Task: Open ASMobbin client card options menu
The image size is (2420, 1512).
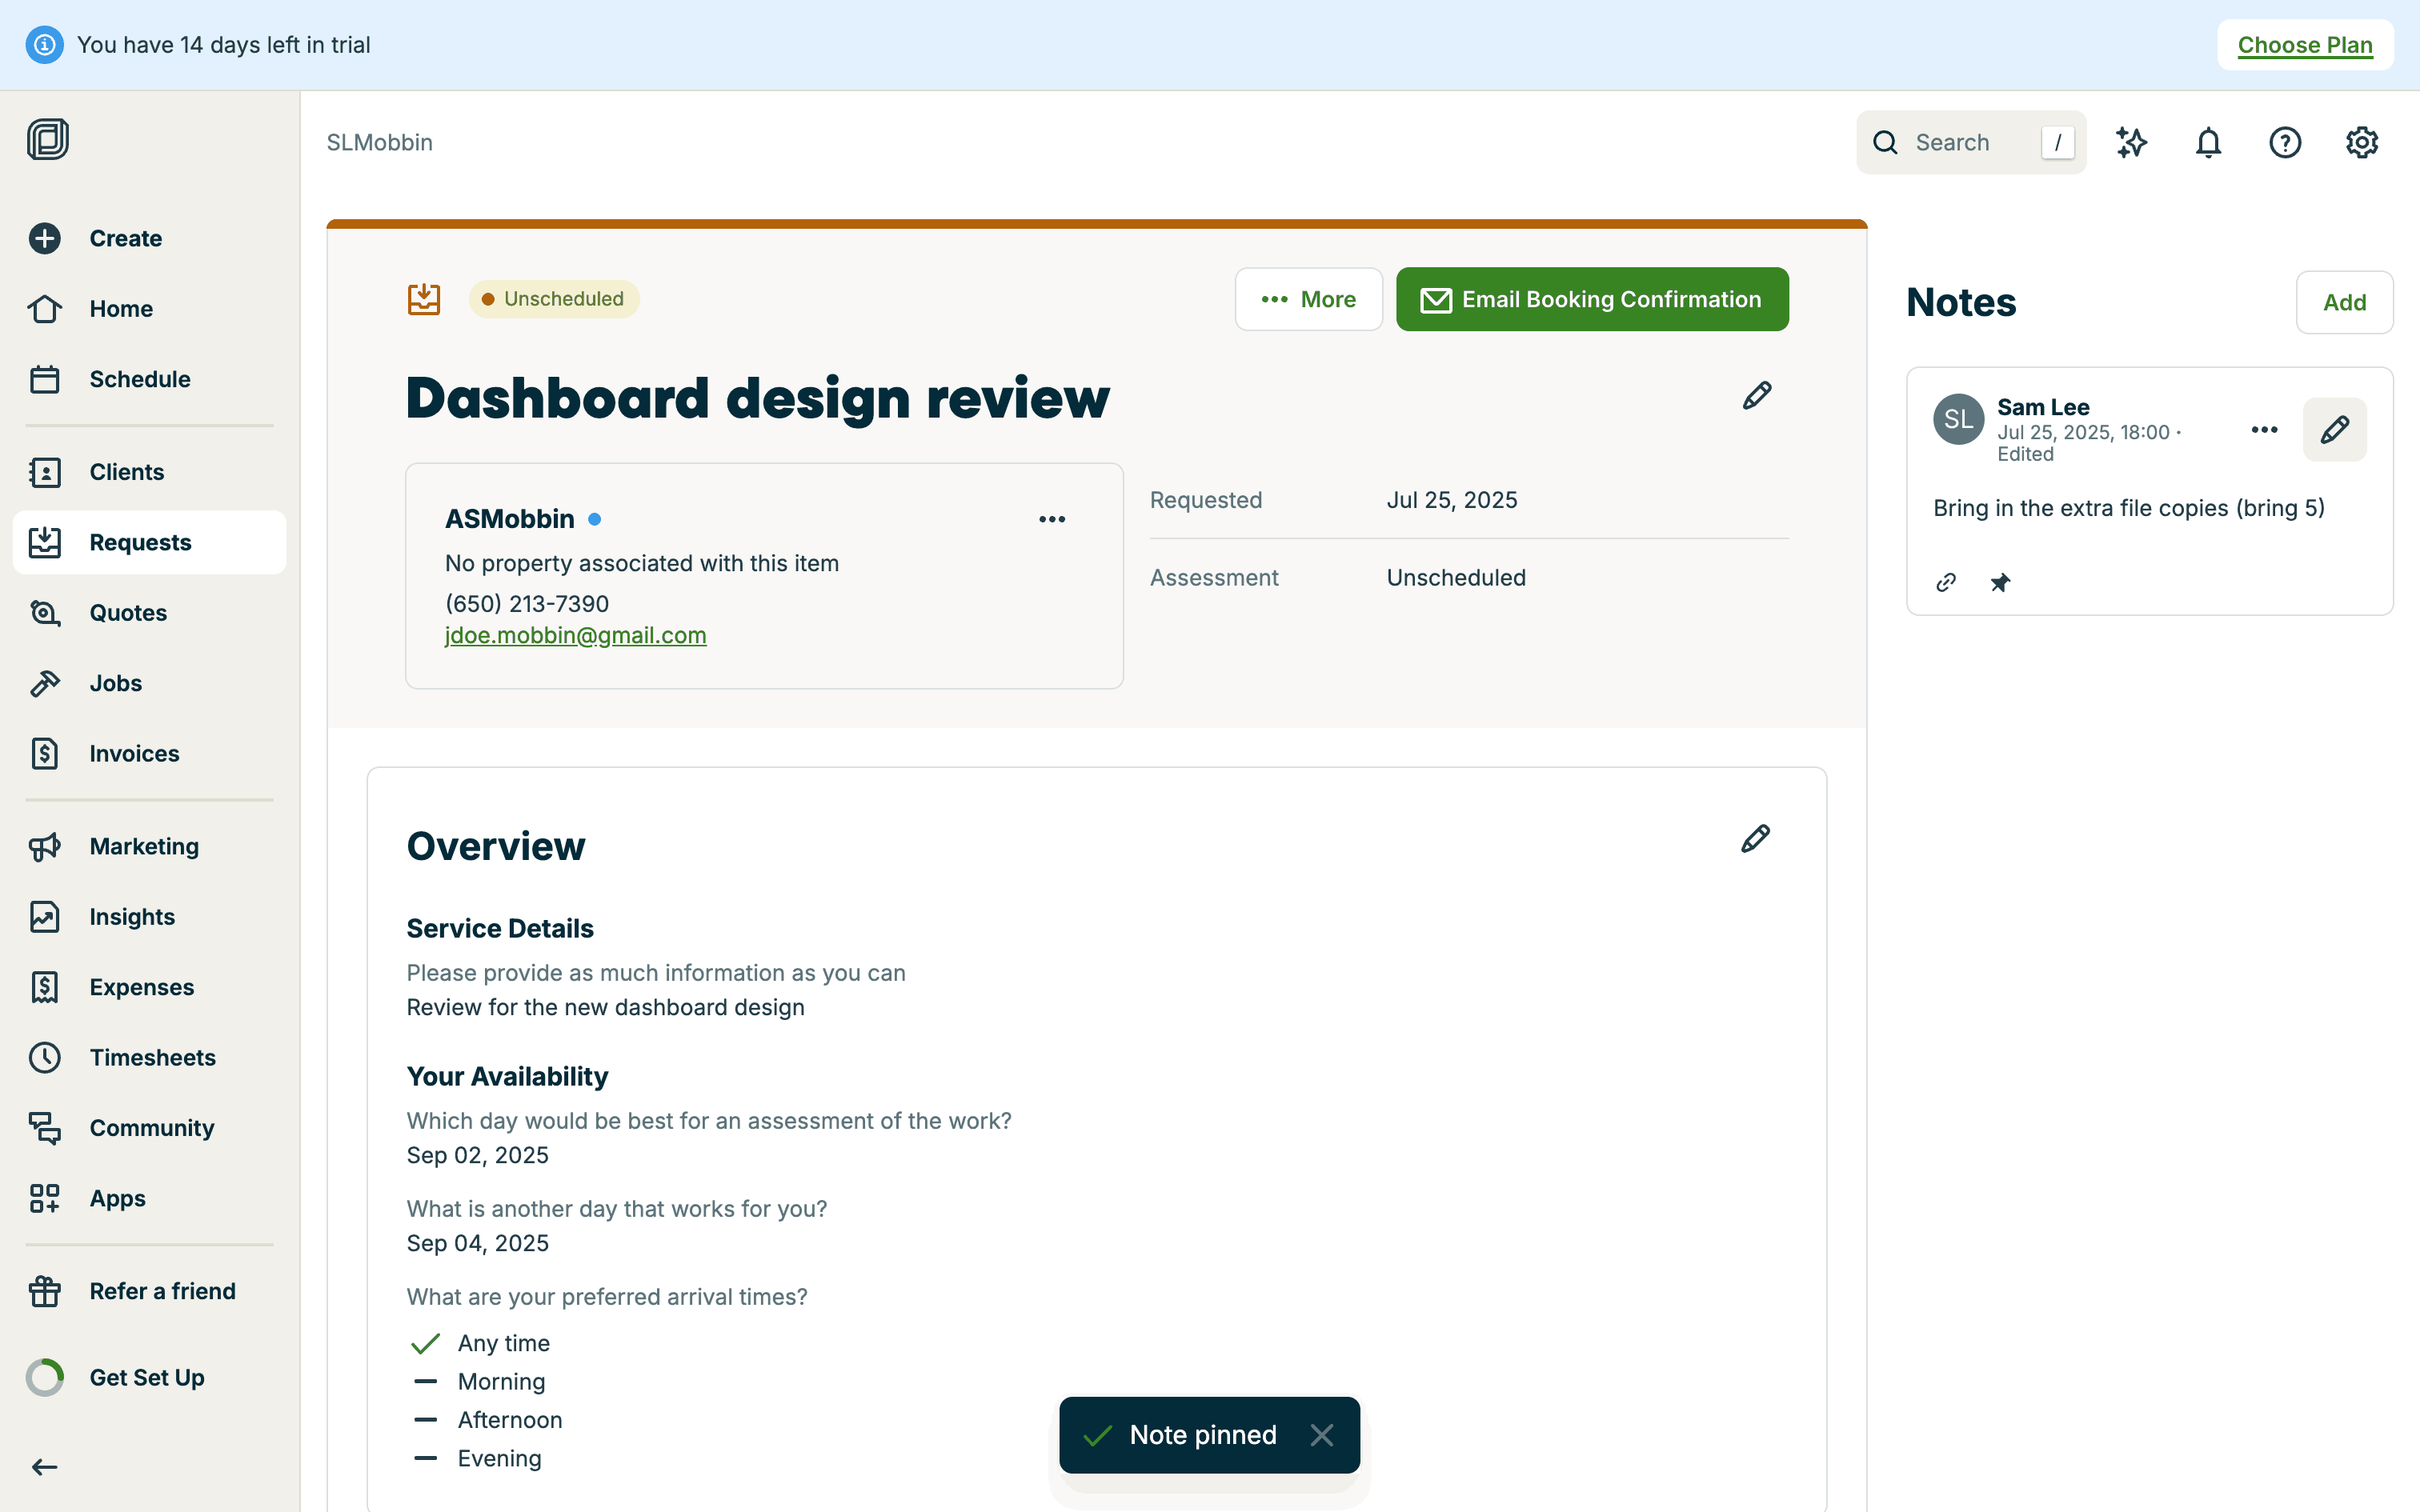Action: pyautogui.click(x=1052, y=519)
